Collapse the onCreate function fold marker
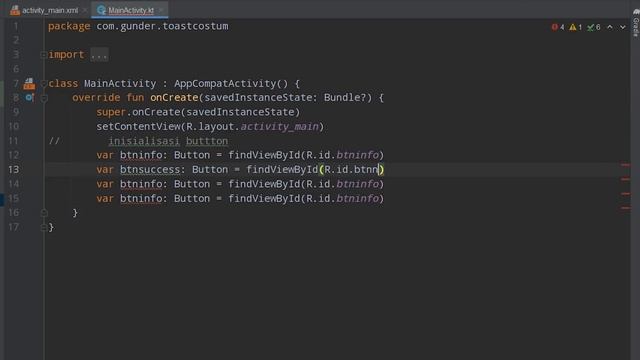 pyautogui.click(x=44, y=98)
